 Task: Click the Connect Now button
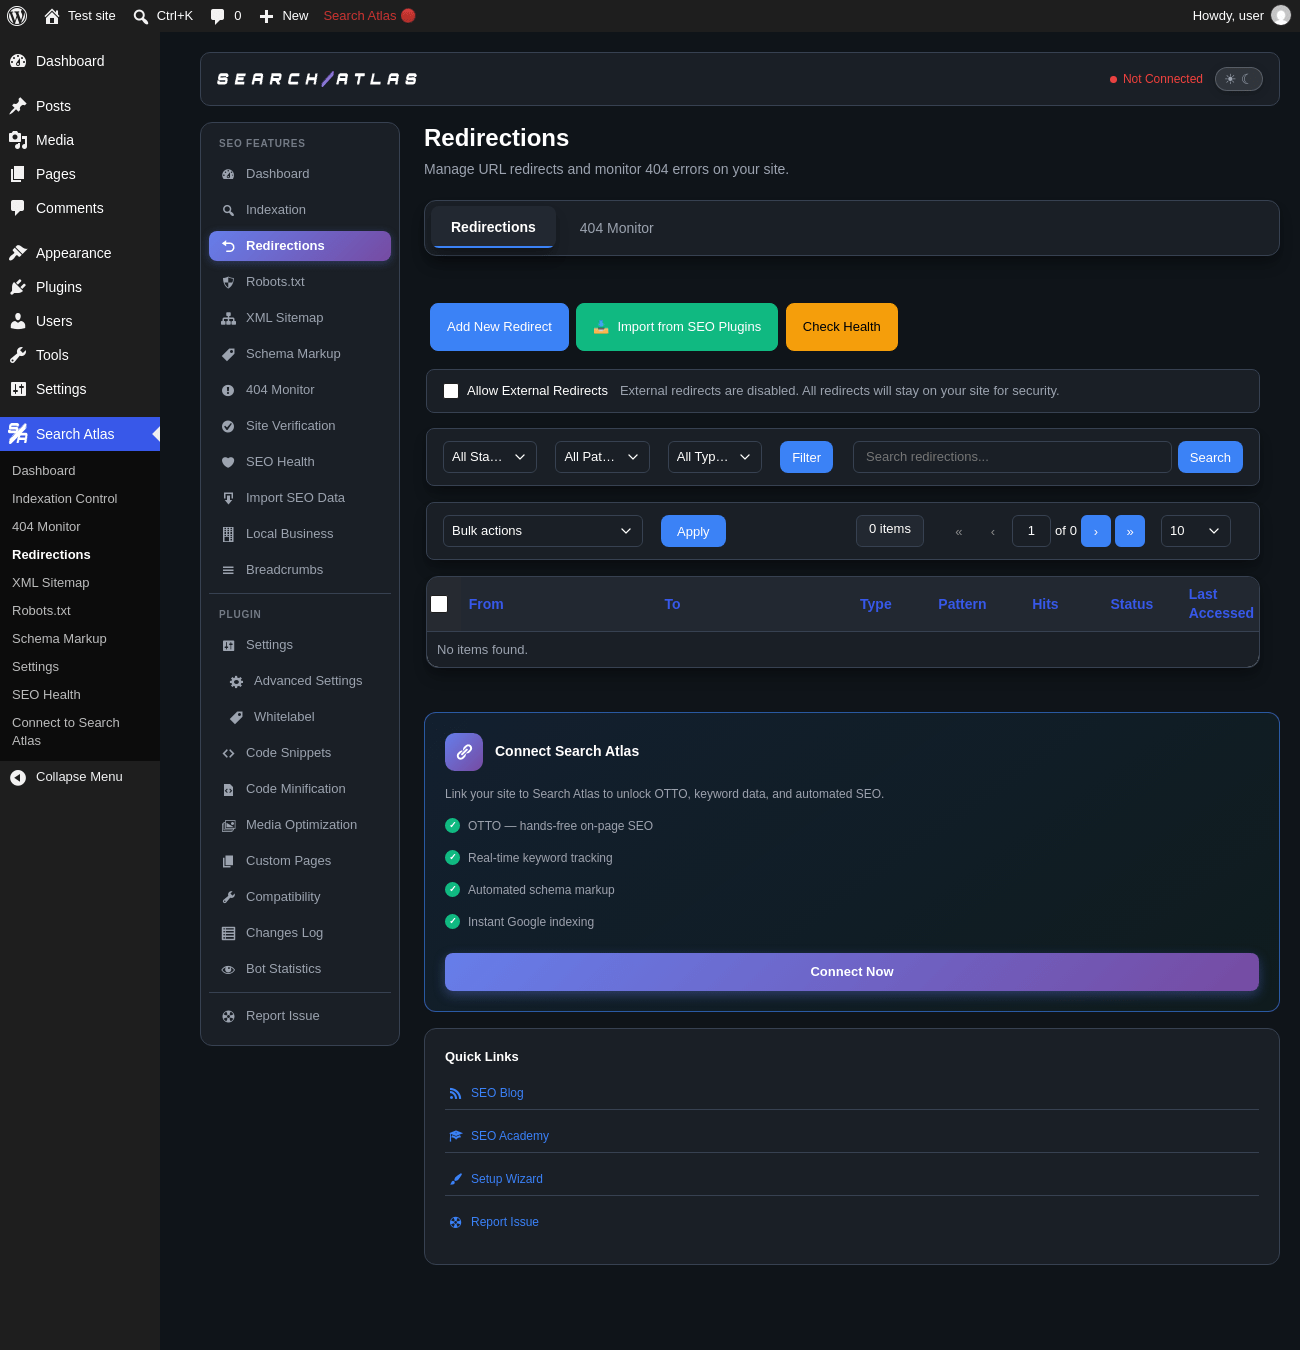[x=852, y=972]
